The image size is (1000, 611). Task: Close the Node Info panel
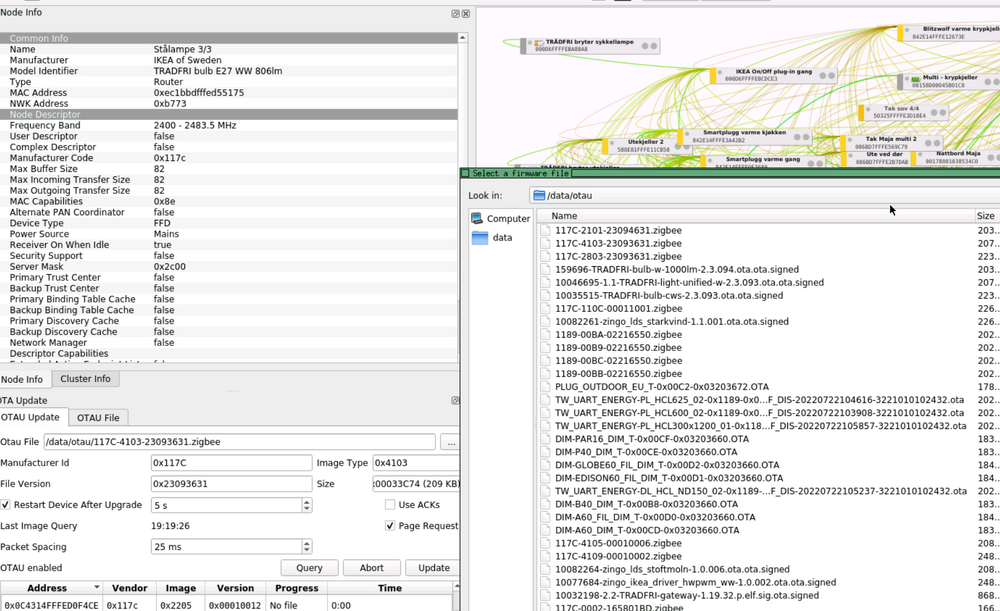click(467, 14)
